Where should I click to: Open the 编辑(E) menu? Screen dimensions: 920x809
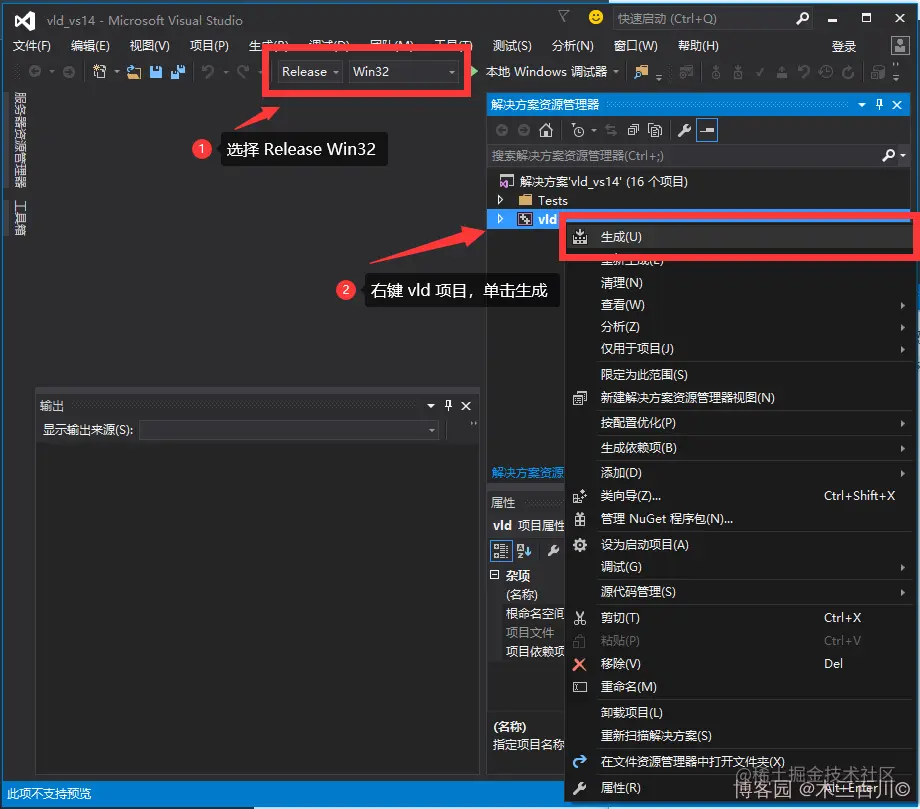tap(90, 46)
